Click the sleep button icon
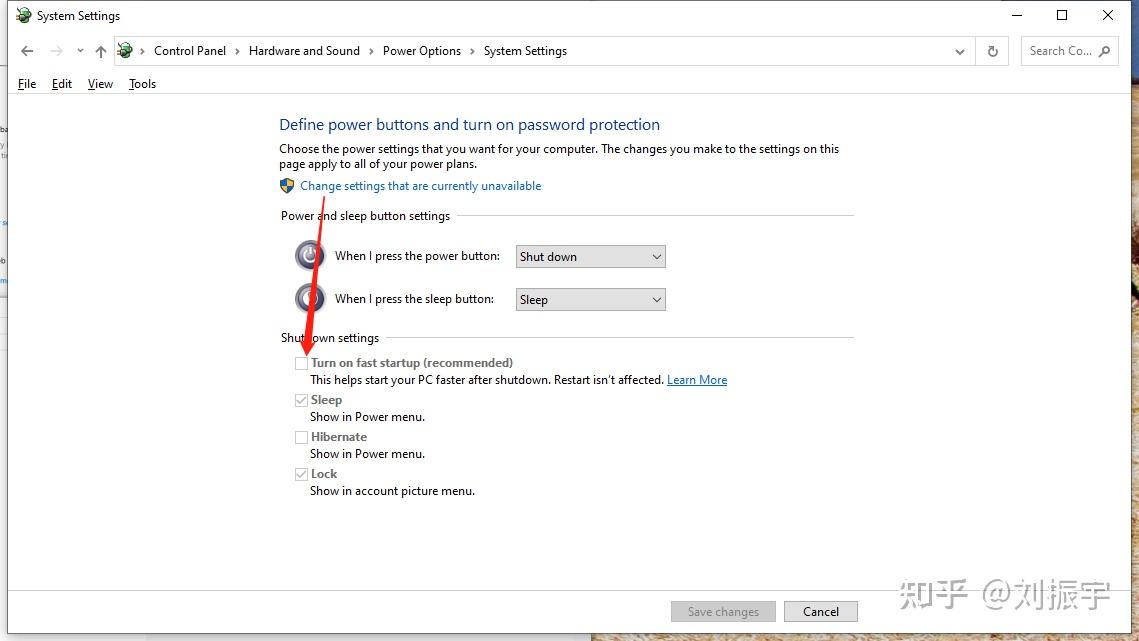This screenshot has height=641, width=1139. click(x=310, y=299)
